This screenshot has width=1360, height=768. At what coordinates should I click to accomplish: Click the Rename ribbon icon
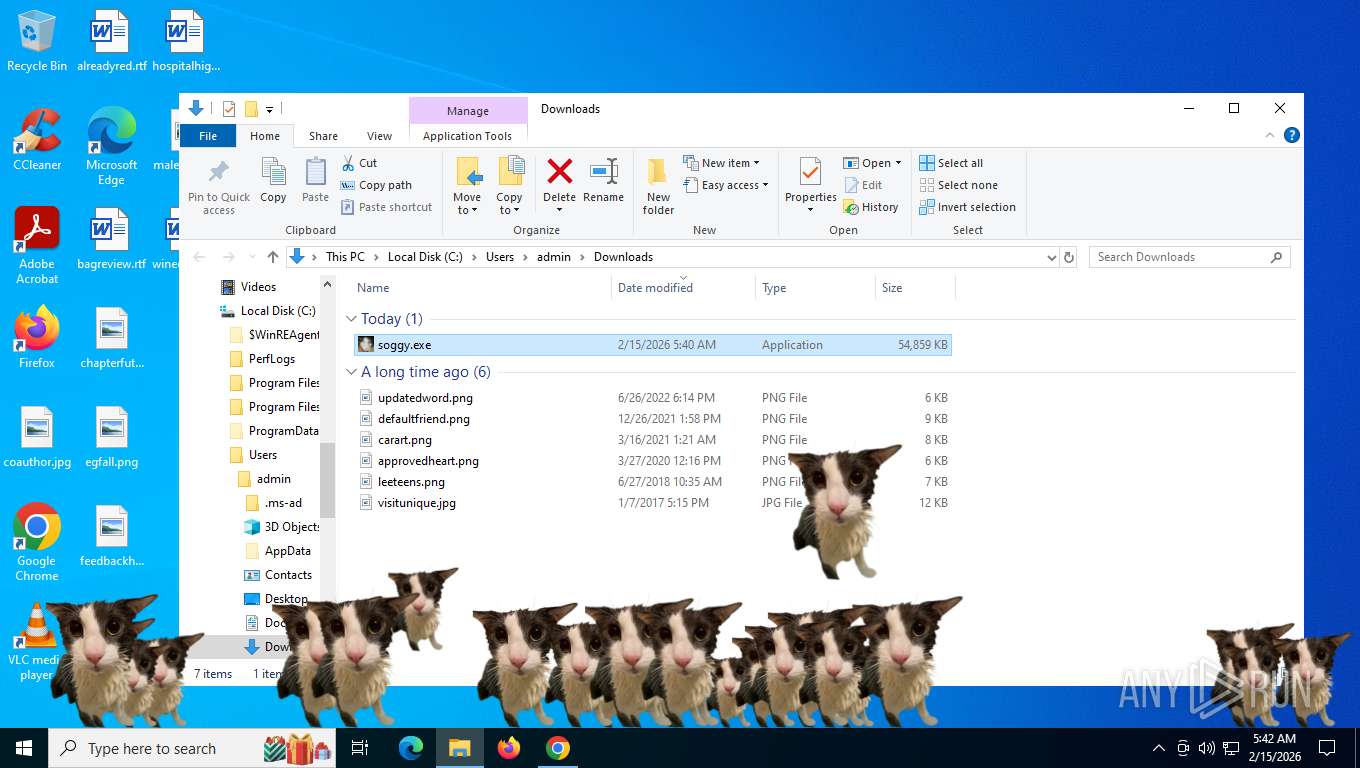click(x=604, y=180)
